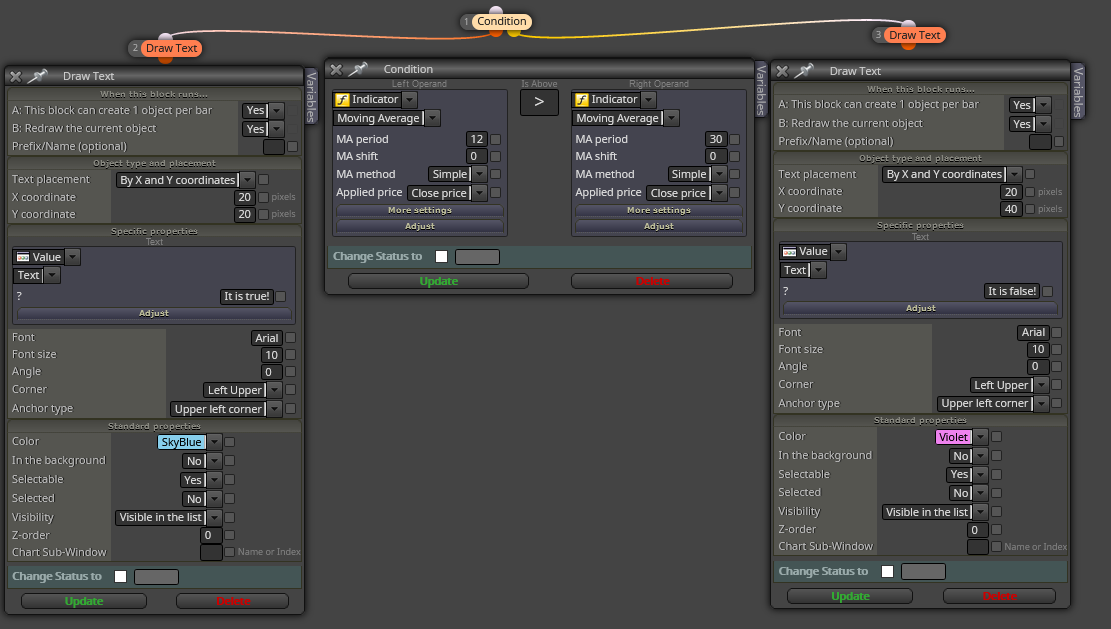
Task: Select the Draw Text node labeled 2
Action: click(x=171, y=48)
